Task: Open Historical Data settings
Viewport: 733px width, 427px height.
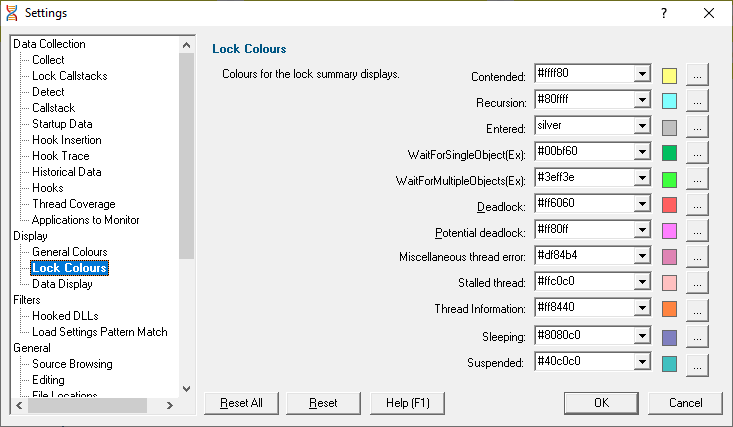Action: pos(67,172)
